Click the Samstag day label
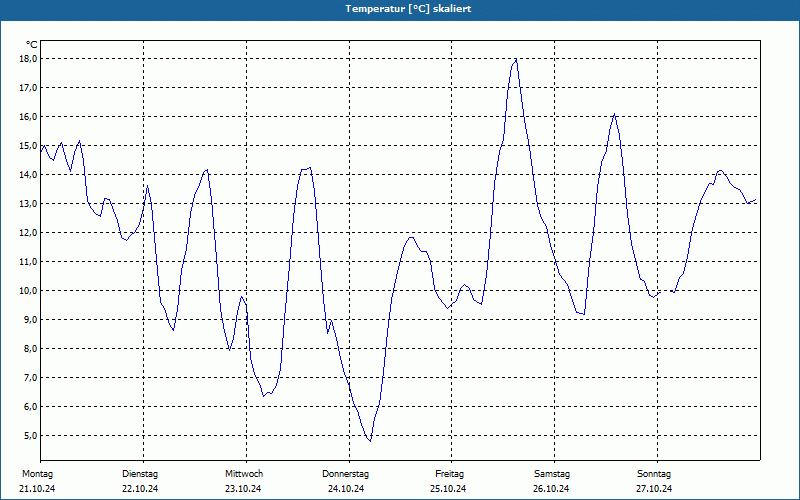This screenshot has width=800, height=500. pos(552,474)
